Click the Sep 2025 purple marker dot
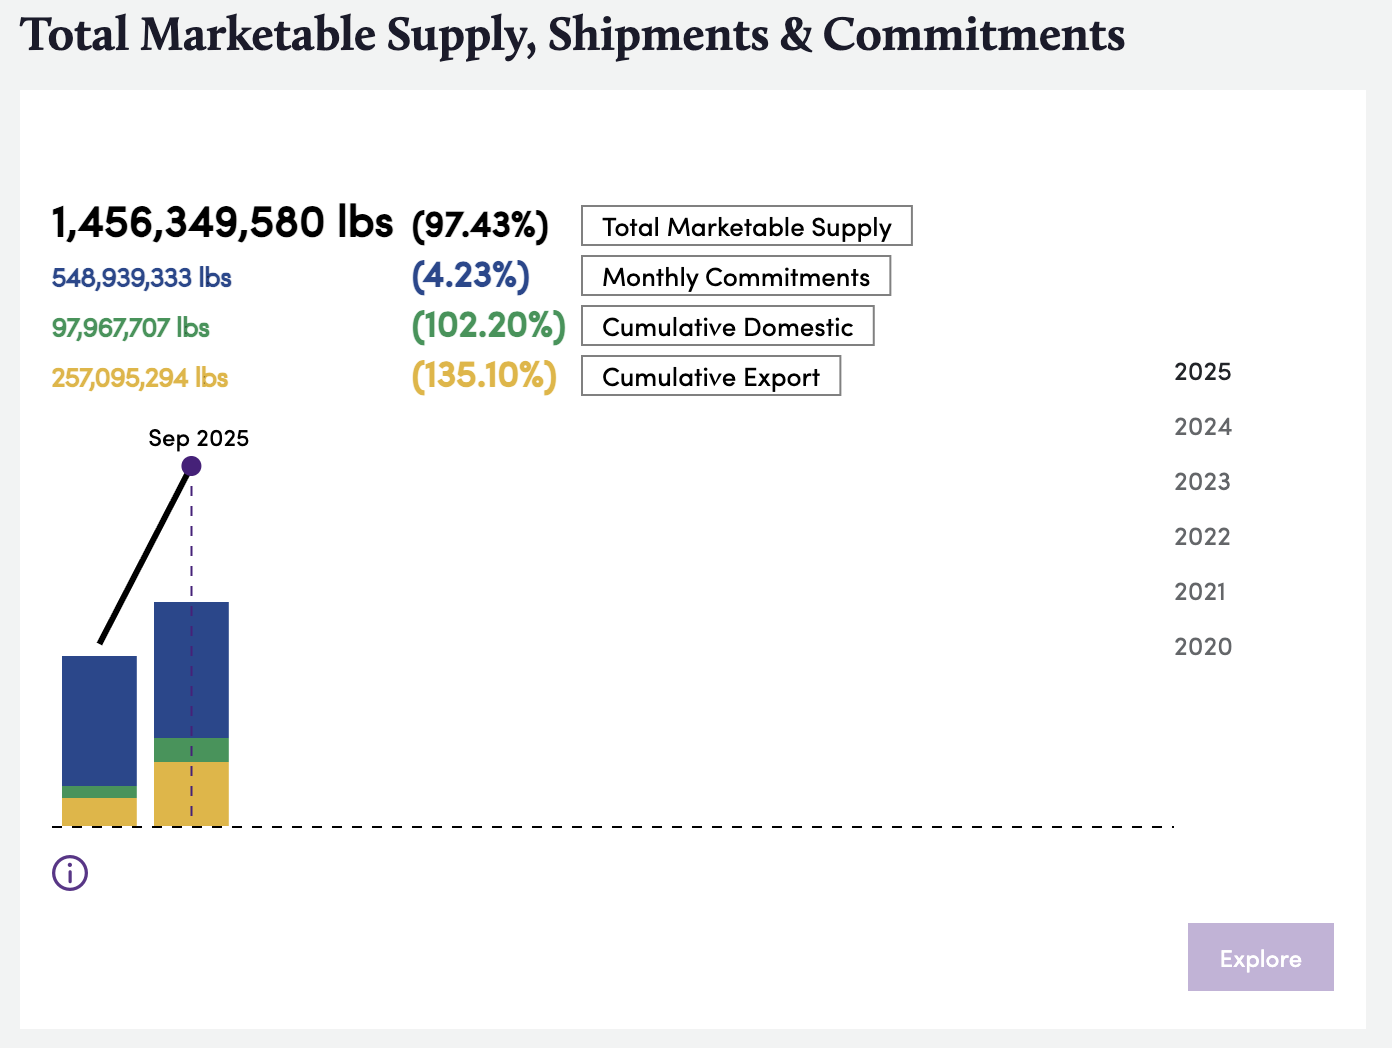 click(x=192, y=466)
